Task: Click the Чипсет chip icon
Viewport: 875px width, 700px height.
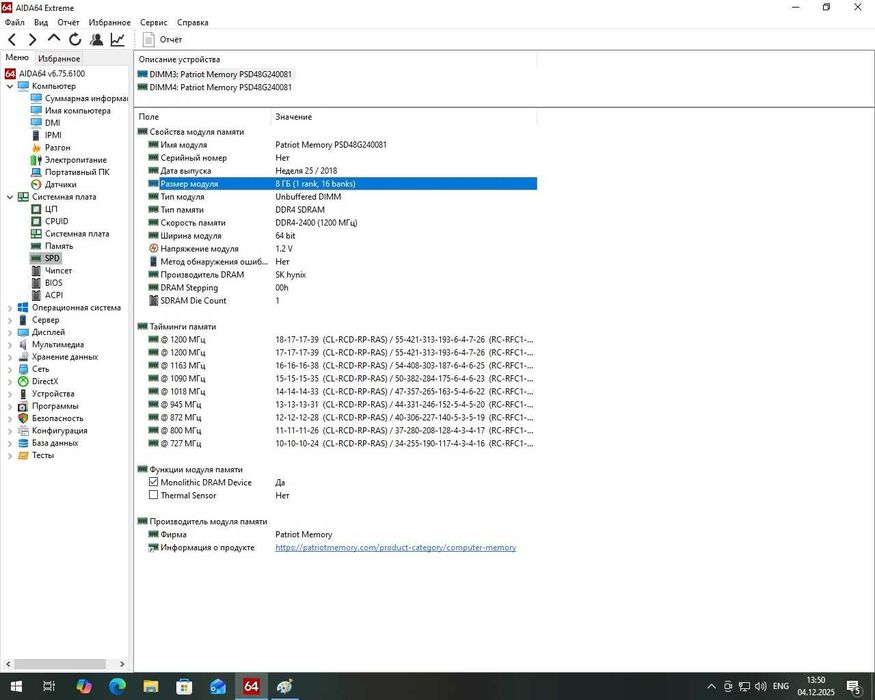Action: tap(36, 271)
